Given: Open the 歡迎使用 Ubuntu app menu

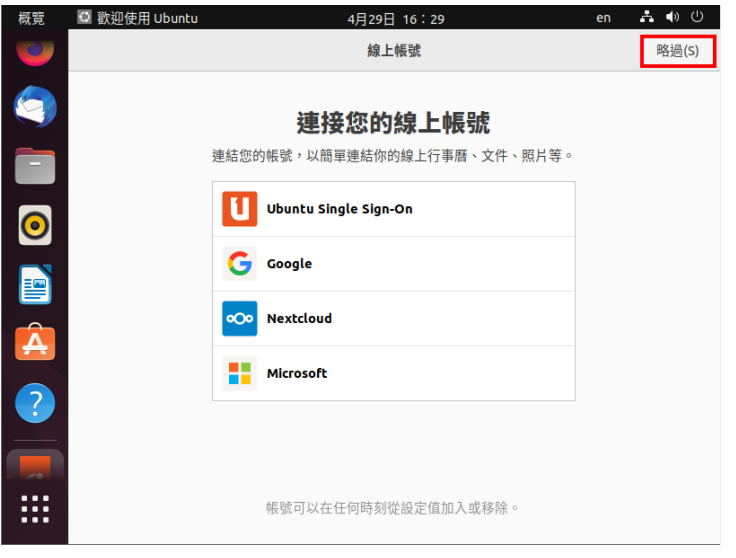Looking at the screenshot, I should [138, 18].
